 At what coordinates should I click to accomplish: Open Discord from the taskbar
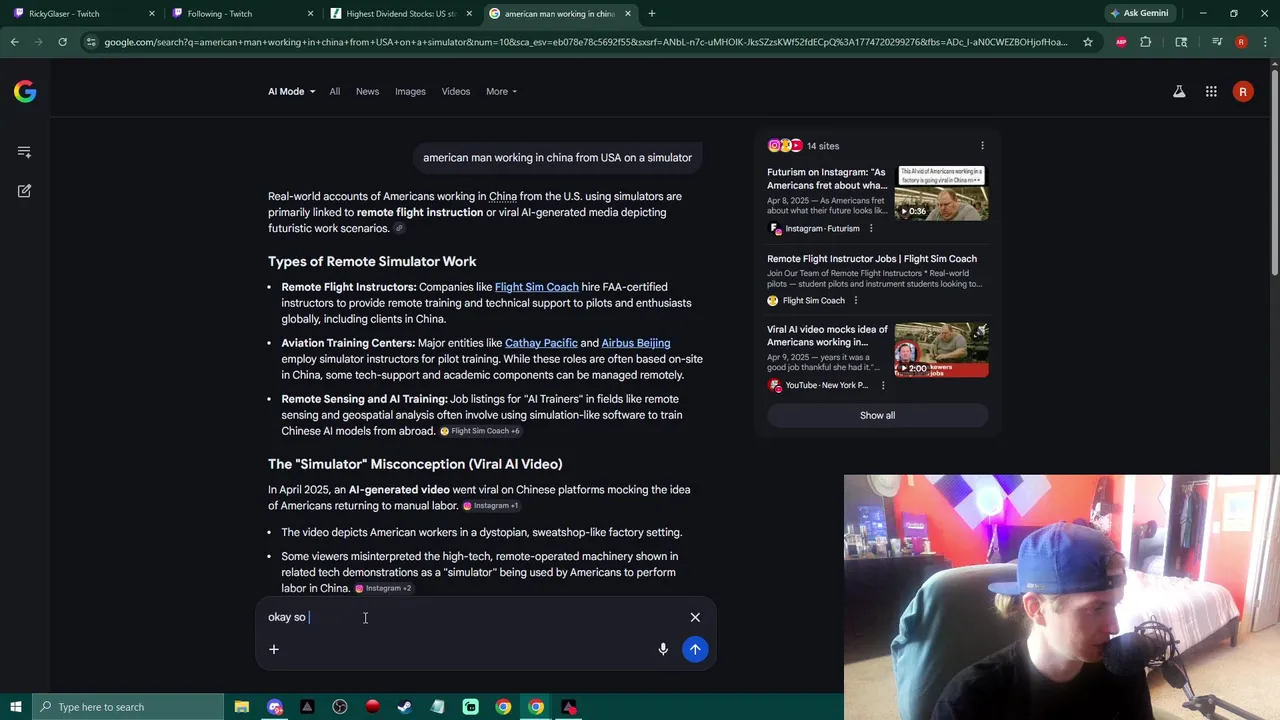[x=275, y=707]
